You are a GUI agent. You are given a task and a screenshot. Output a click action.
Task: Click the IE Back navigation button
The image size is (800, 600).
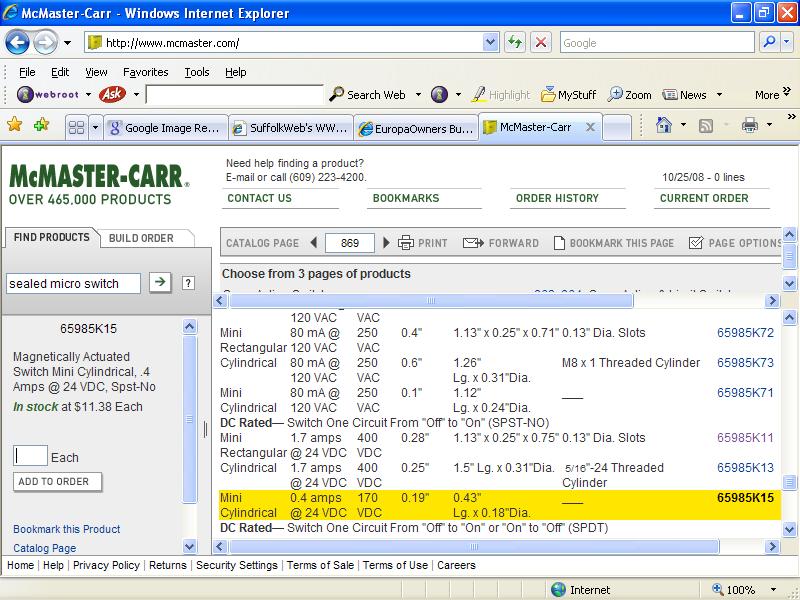pyautogui.click(x=18, y=43)
